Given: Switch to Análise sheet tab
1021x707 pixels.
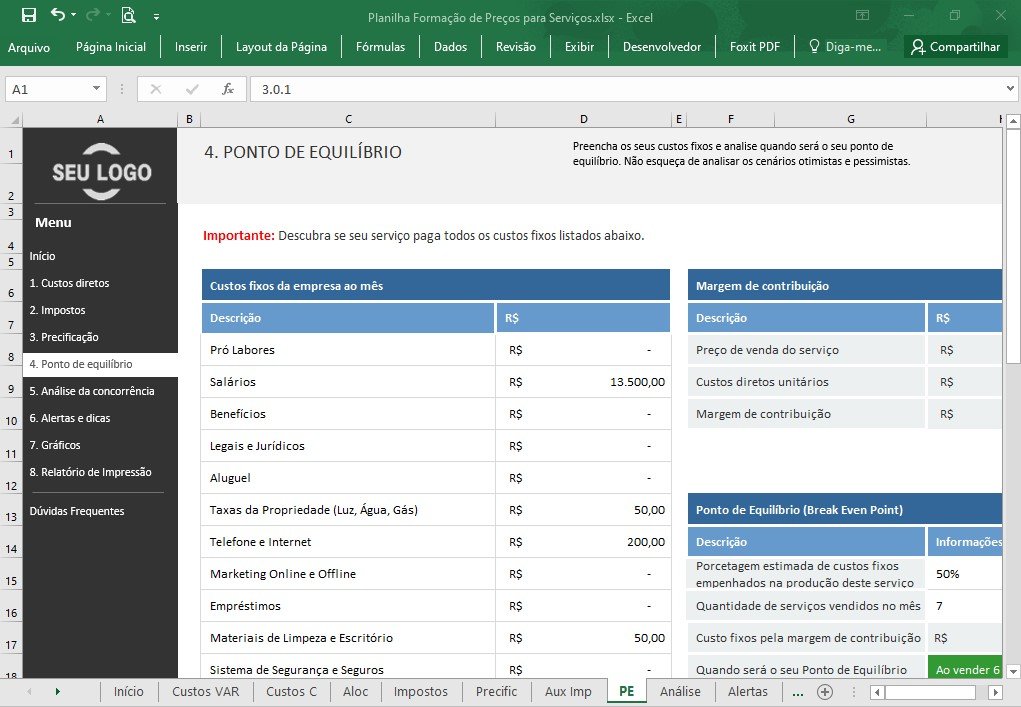Looking at the screenshot, I should [680, 691].
